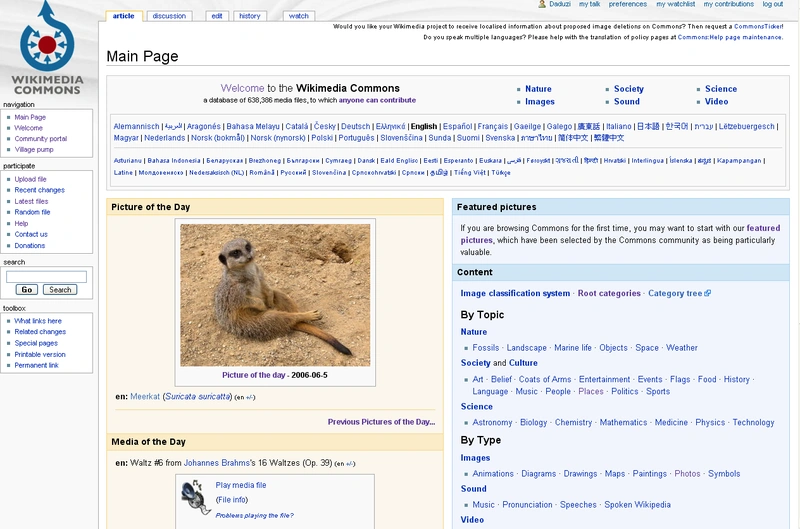Click the user icon beside Daduzi
This screenshot has width=800, height=529.
tap(542, 4)
